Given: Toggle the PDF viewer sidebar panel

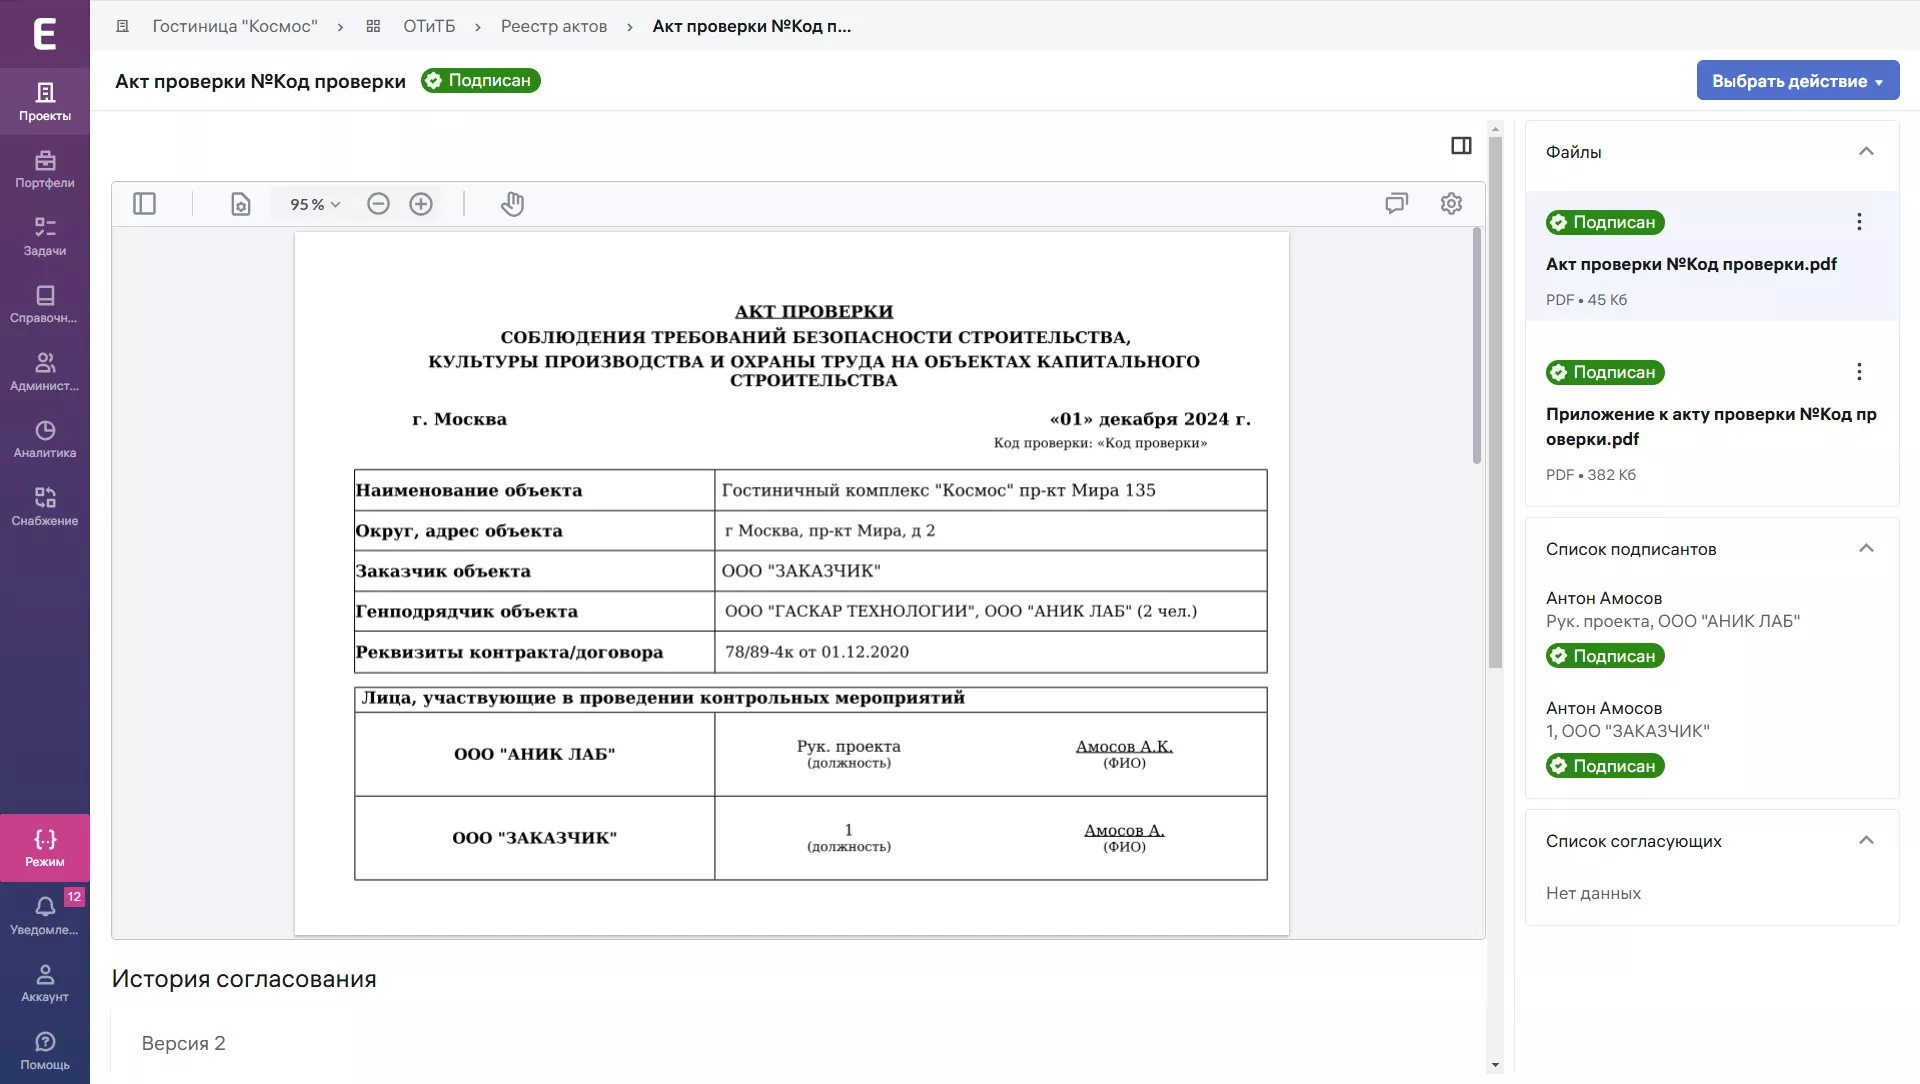Looking at the screenshot, I should pos(145,204).
